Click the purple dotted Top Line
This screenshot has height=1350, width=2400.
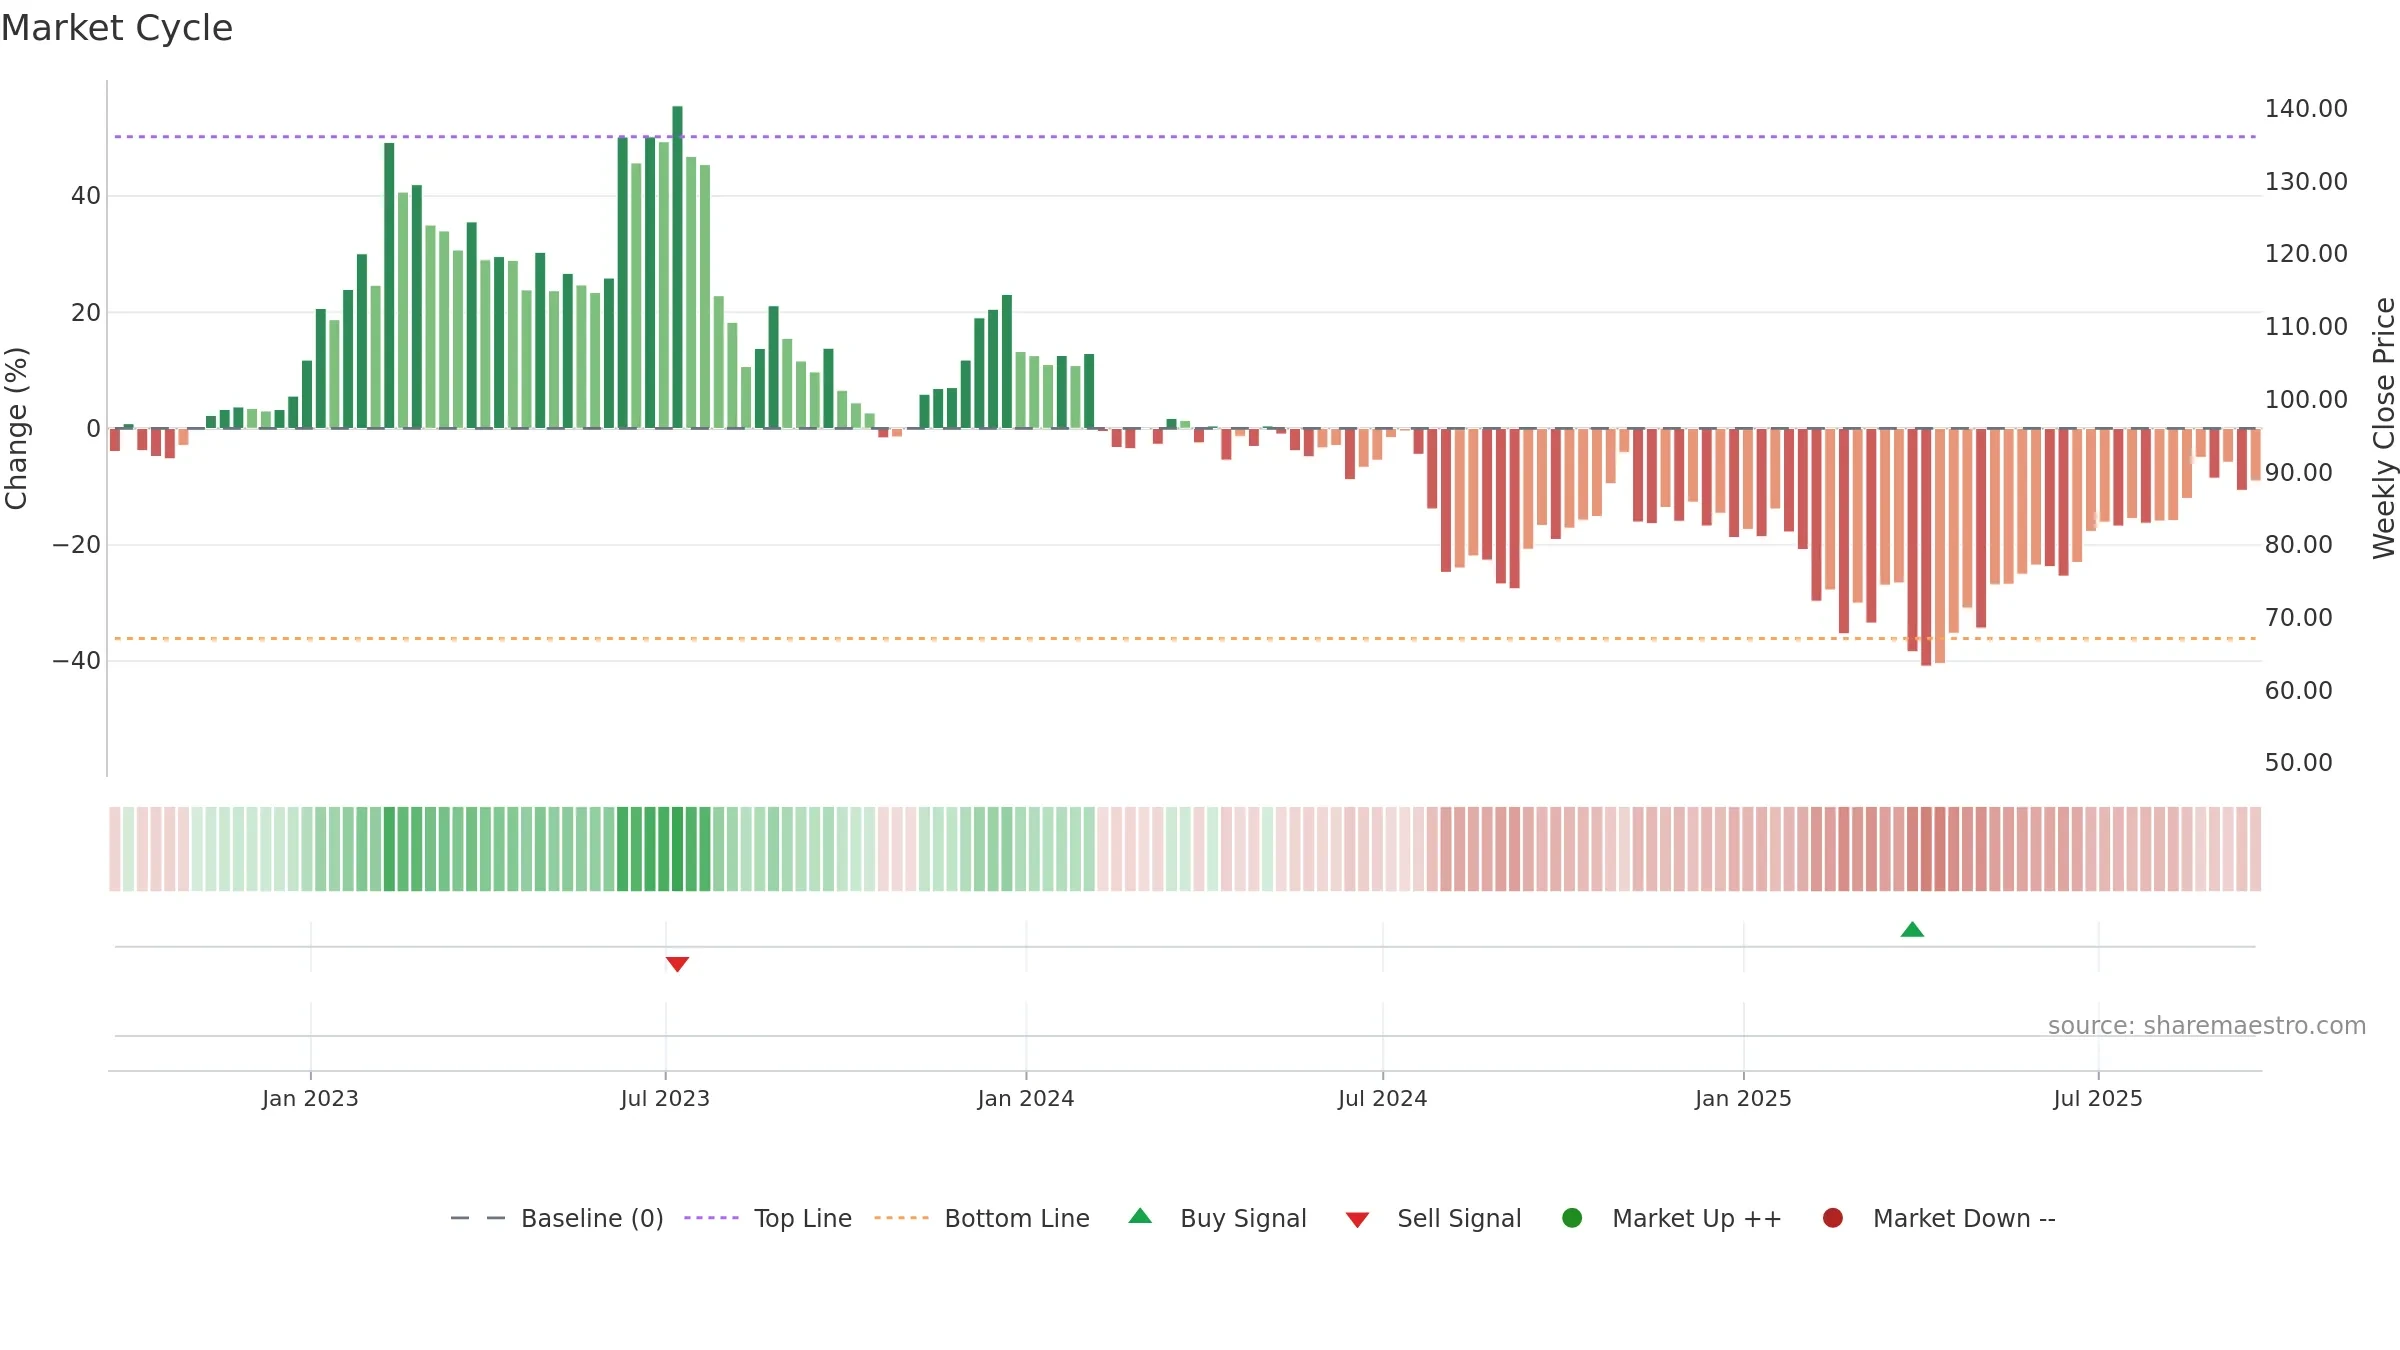point(1185,136)
